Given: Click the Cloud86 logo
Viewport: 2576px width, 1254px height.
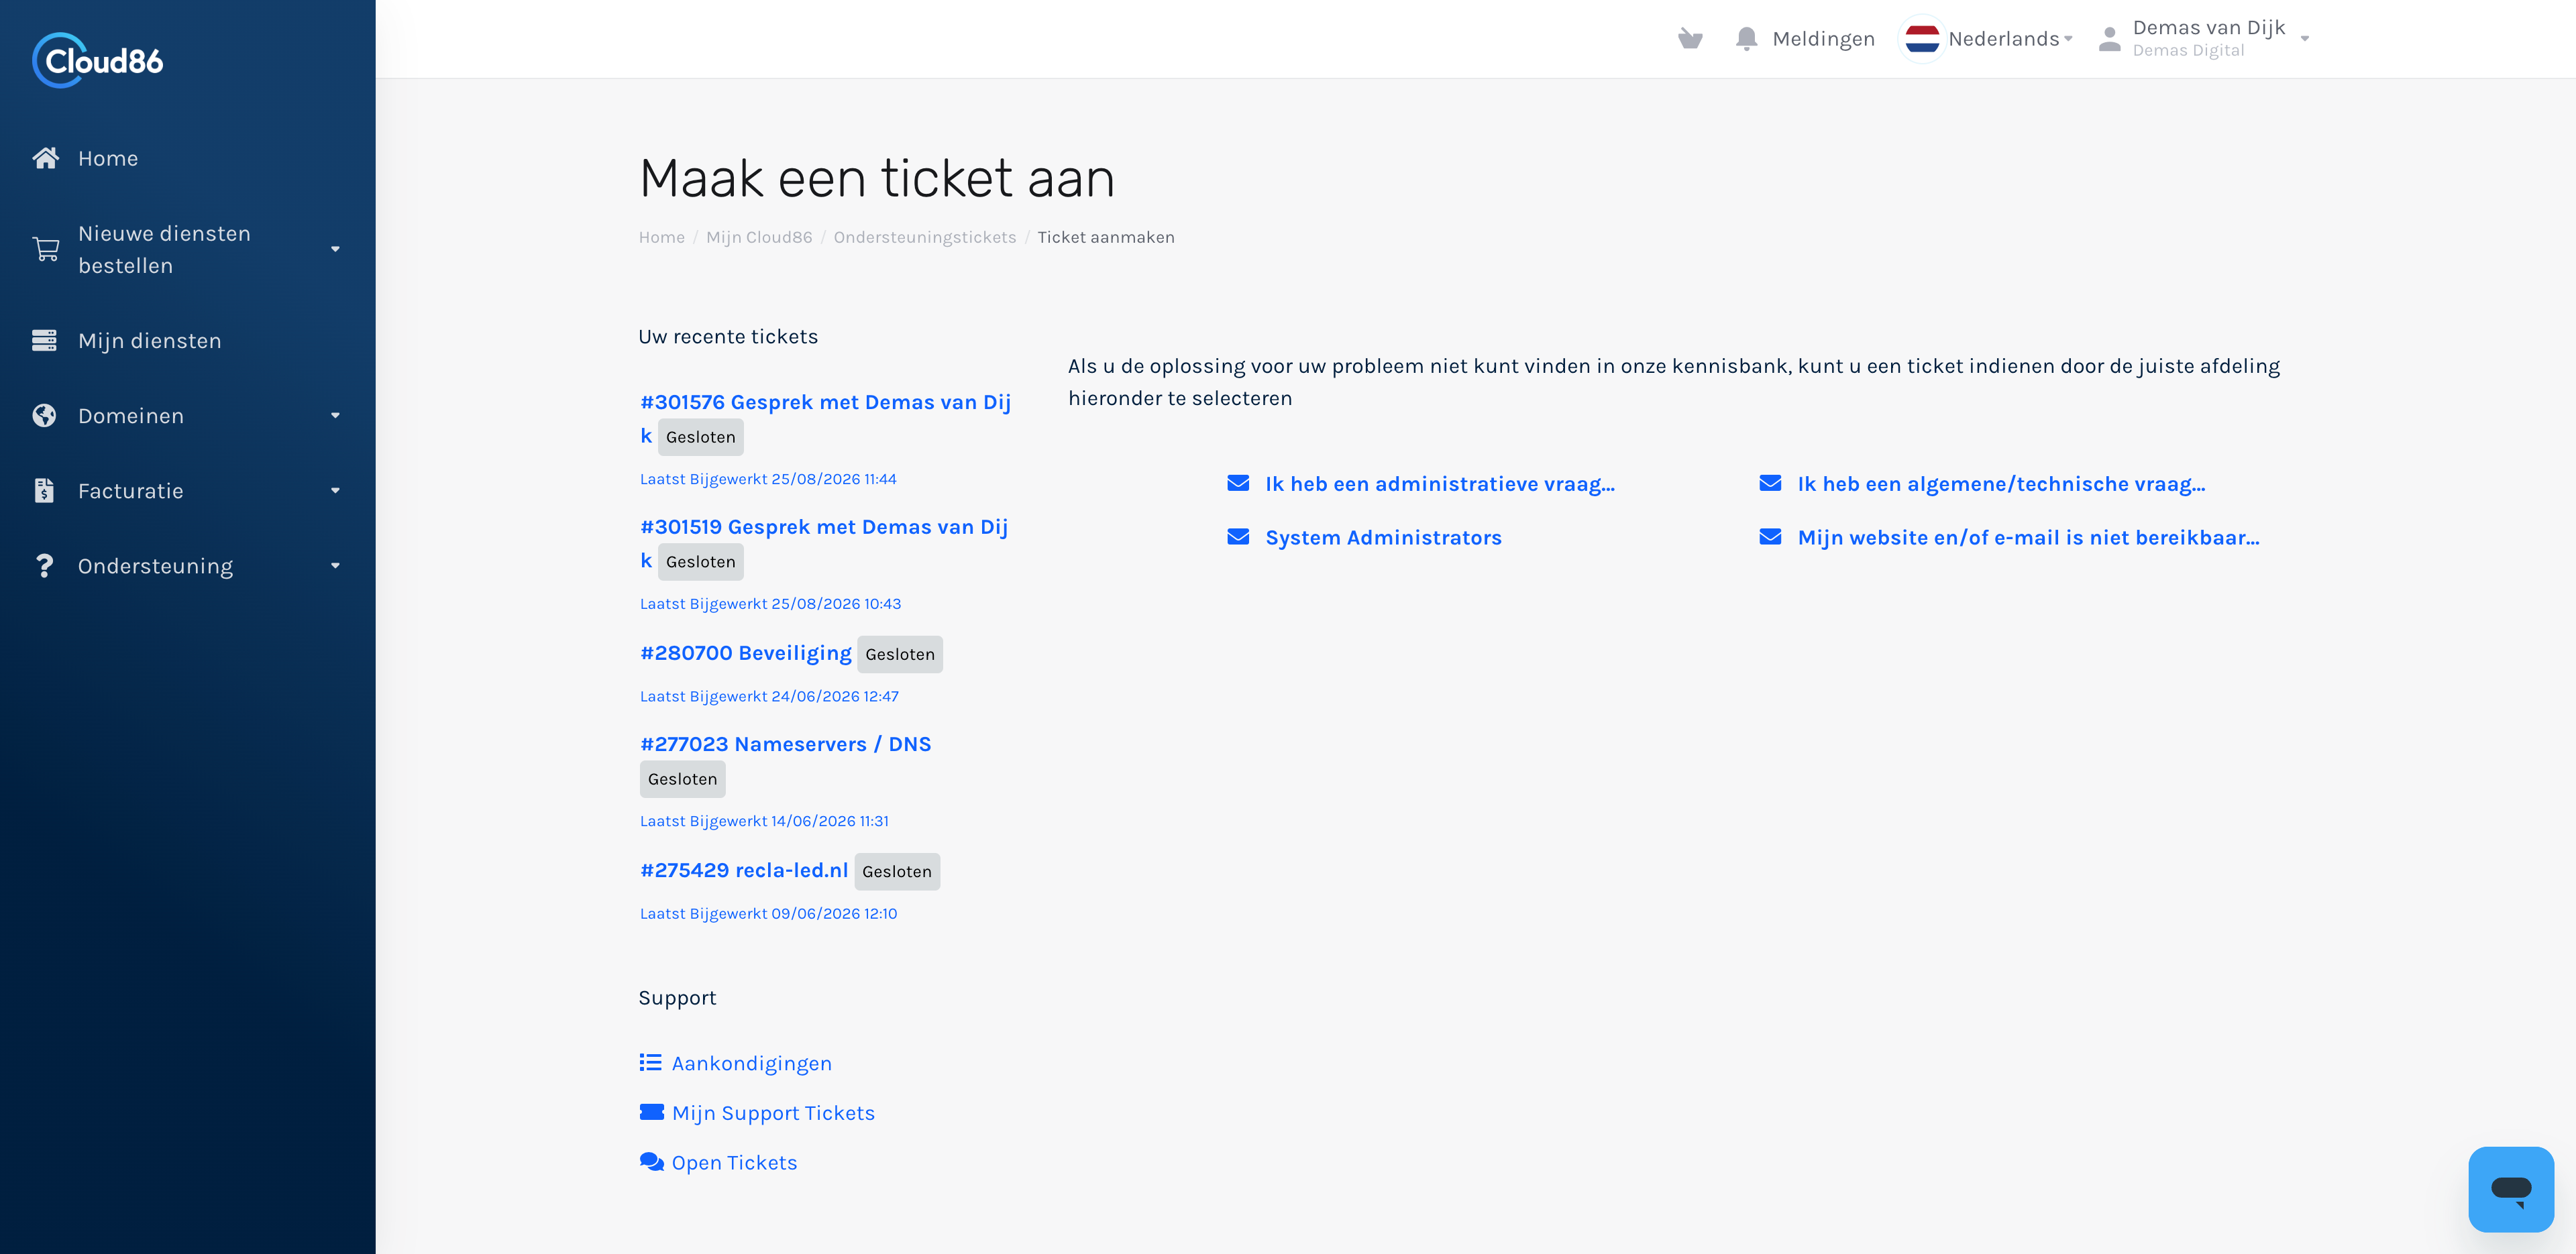Looking at the screenshot, I should point(98,60).
